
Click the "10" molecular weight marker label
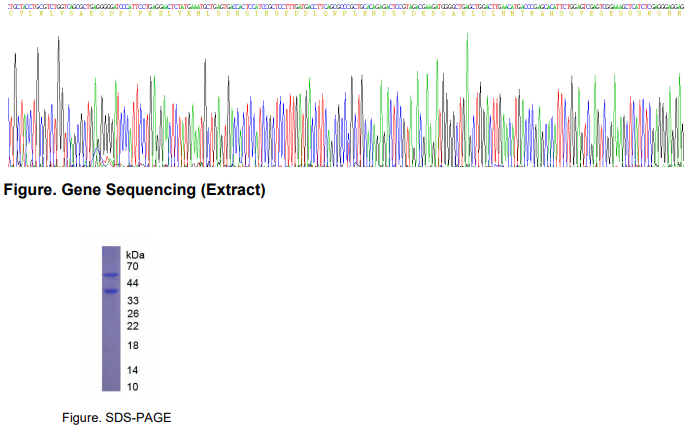point(133,387)
